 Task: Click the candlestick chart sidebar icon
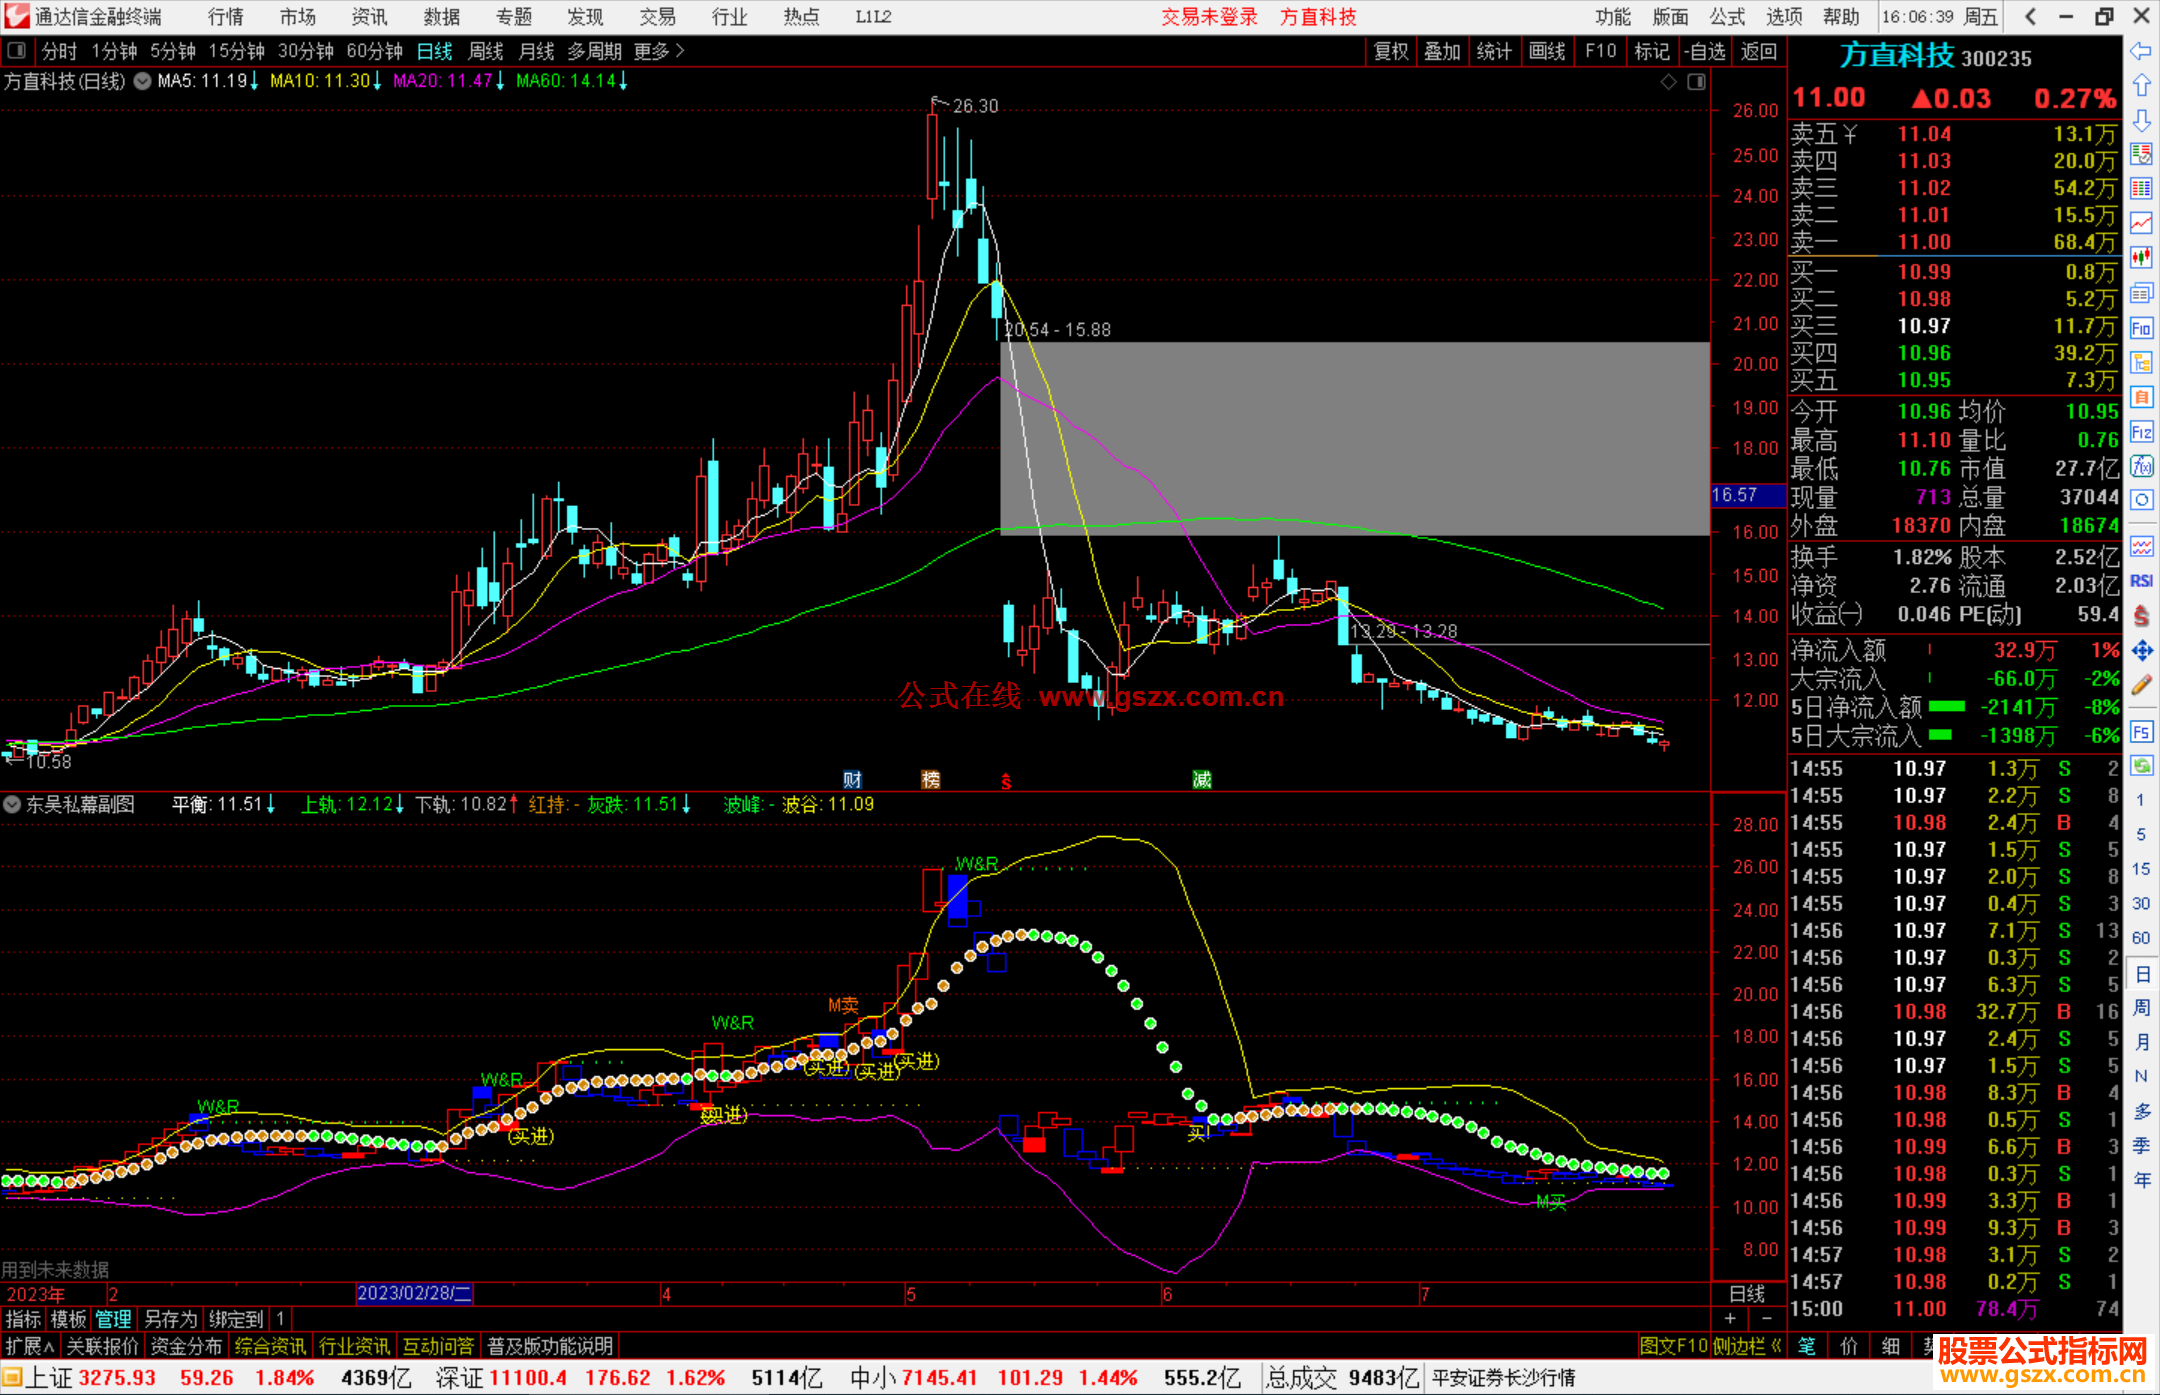click(2141, 257)
